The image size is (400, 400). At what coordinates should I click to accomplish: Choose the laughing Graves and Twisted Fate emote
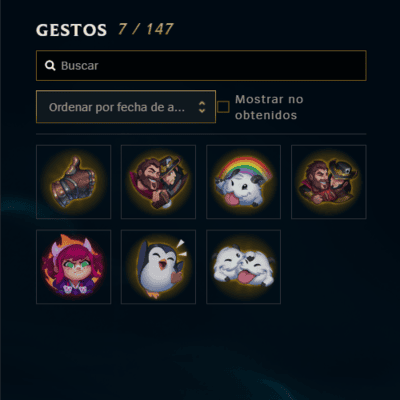[x=158, y=182]
